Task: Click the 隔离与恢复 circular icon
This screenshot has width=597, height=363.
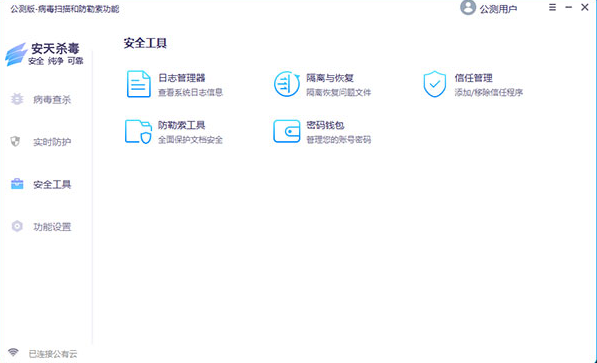Action: click(287, 84)
